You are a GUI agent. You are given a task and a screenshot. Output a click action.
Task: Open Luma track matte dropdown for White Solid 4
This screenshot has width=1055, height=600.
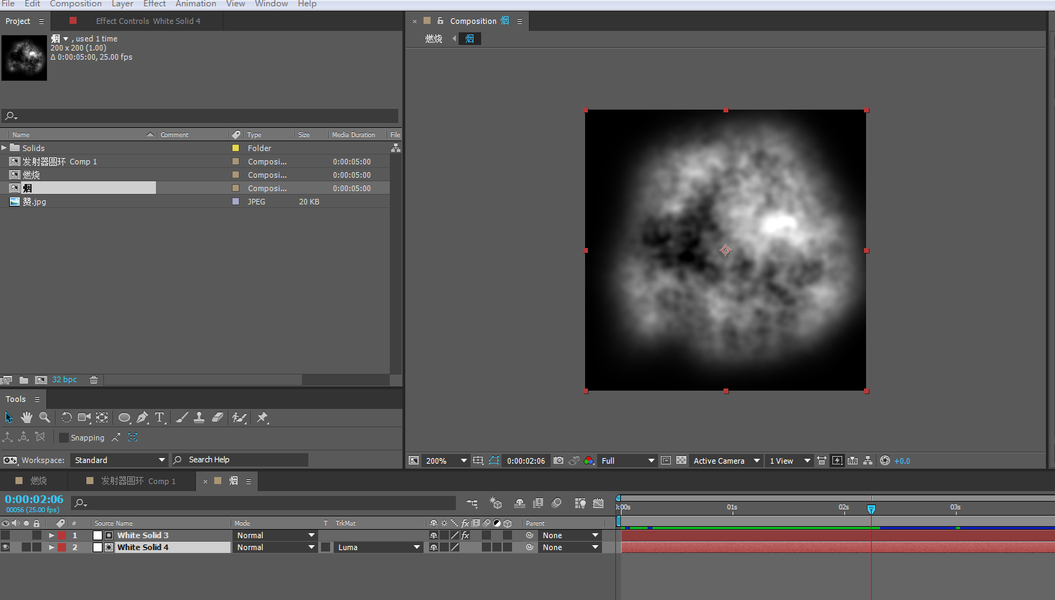(x=378, y=548)
